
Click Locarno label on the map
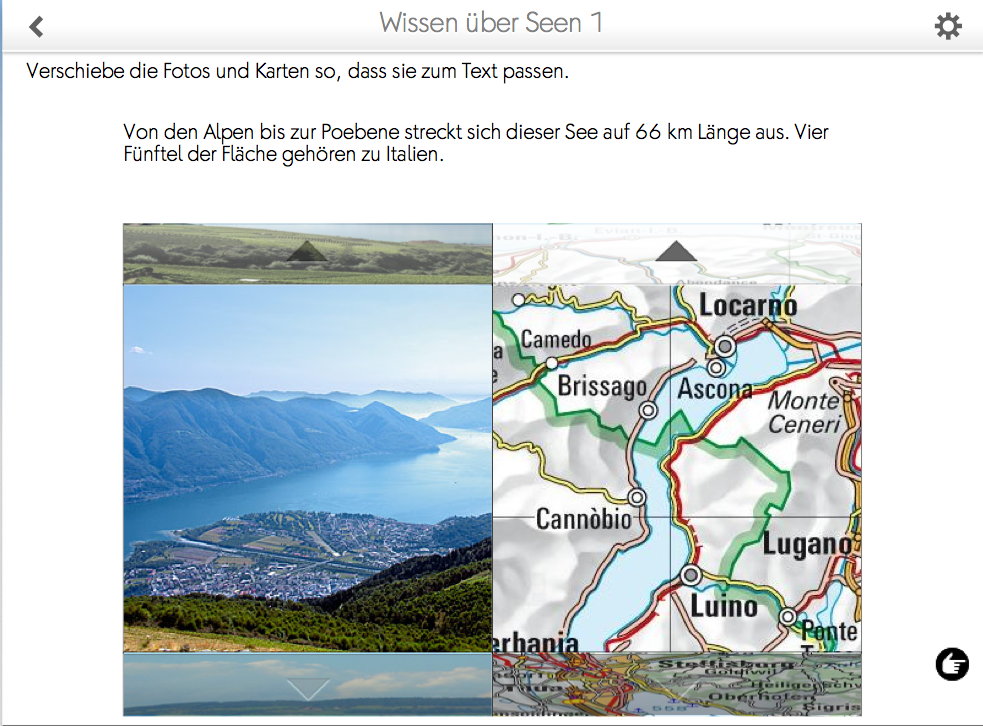748,305
